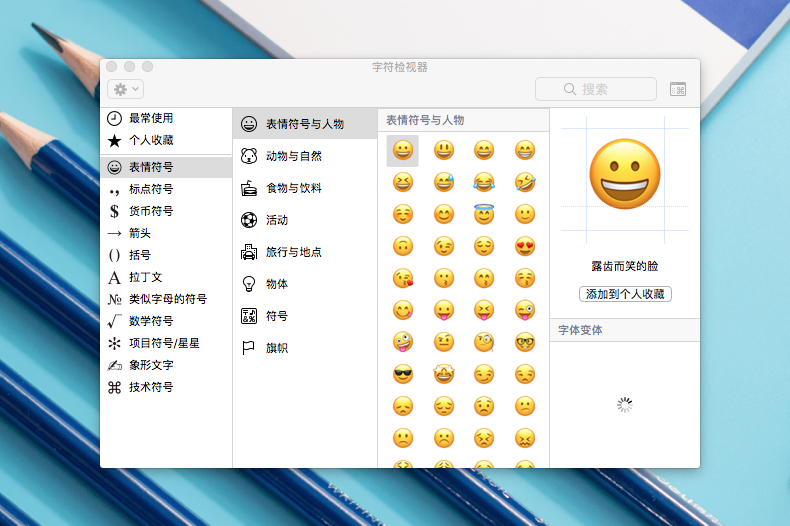Pick the tears of joy emoji
Image resolution: width=790 pixels, height=526 pixels.
484,182
